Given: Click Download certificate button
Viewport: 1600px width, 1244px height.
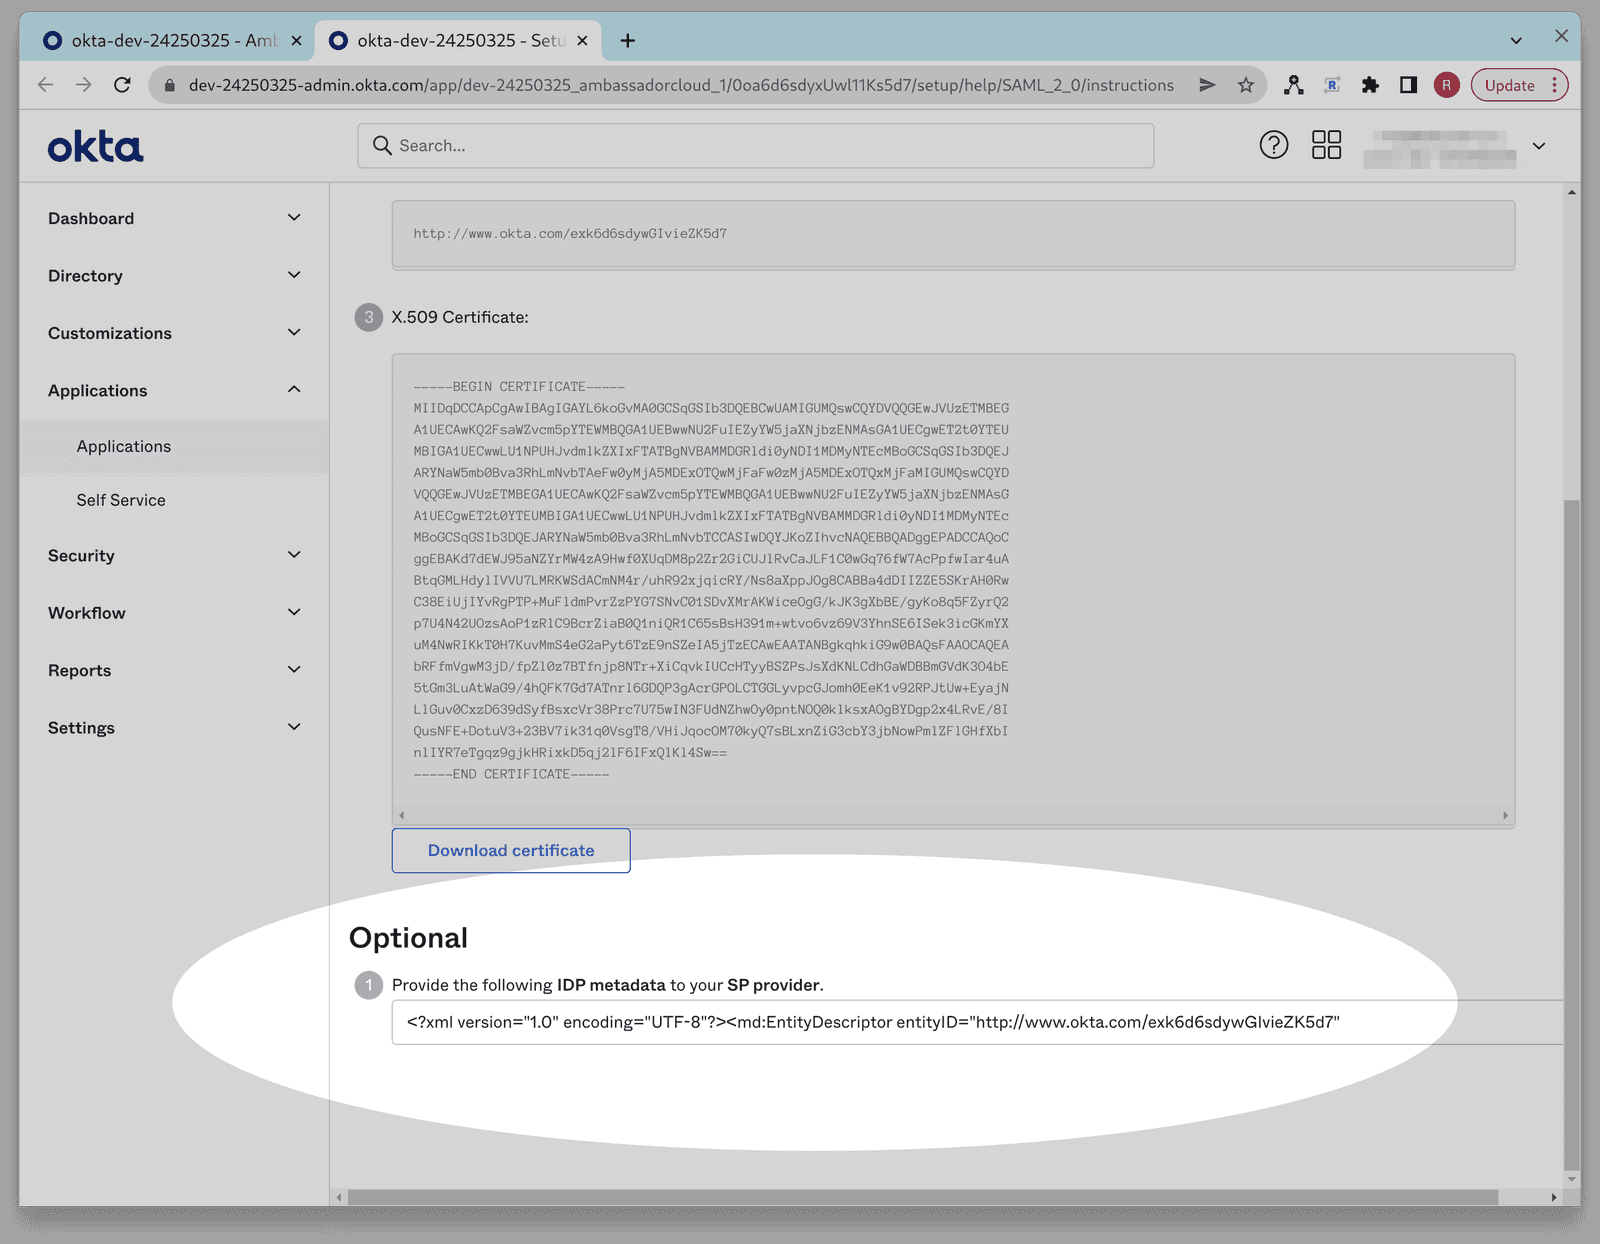Looking at the screenshot, I should pos(511,850).
